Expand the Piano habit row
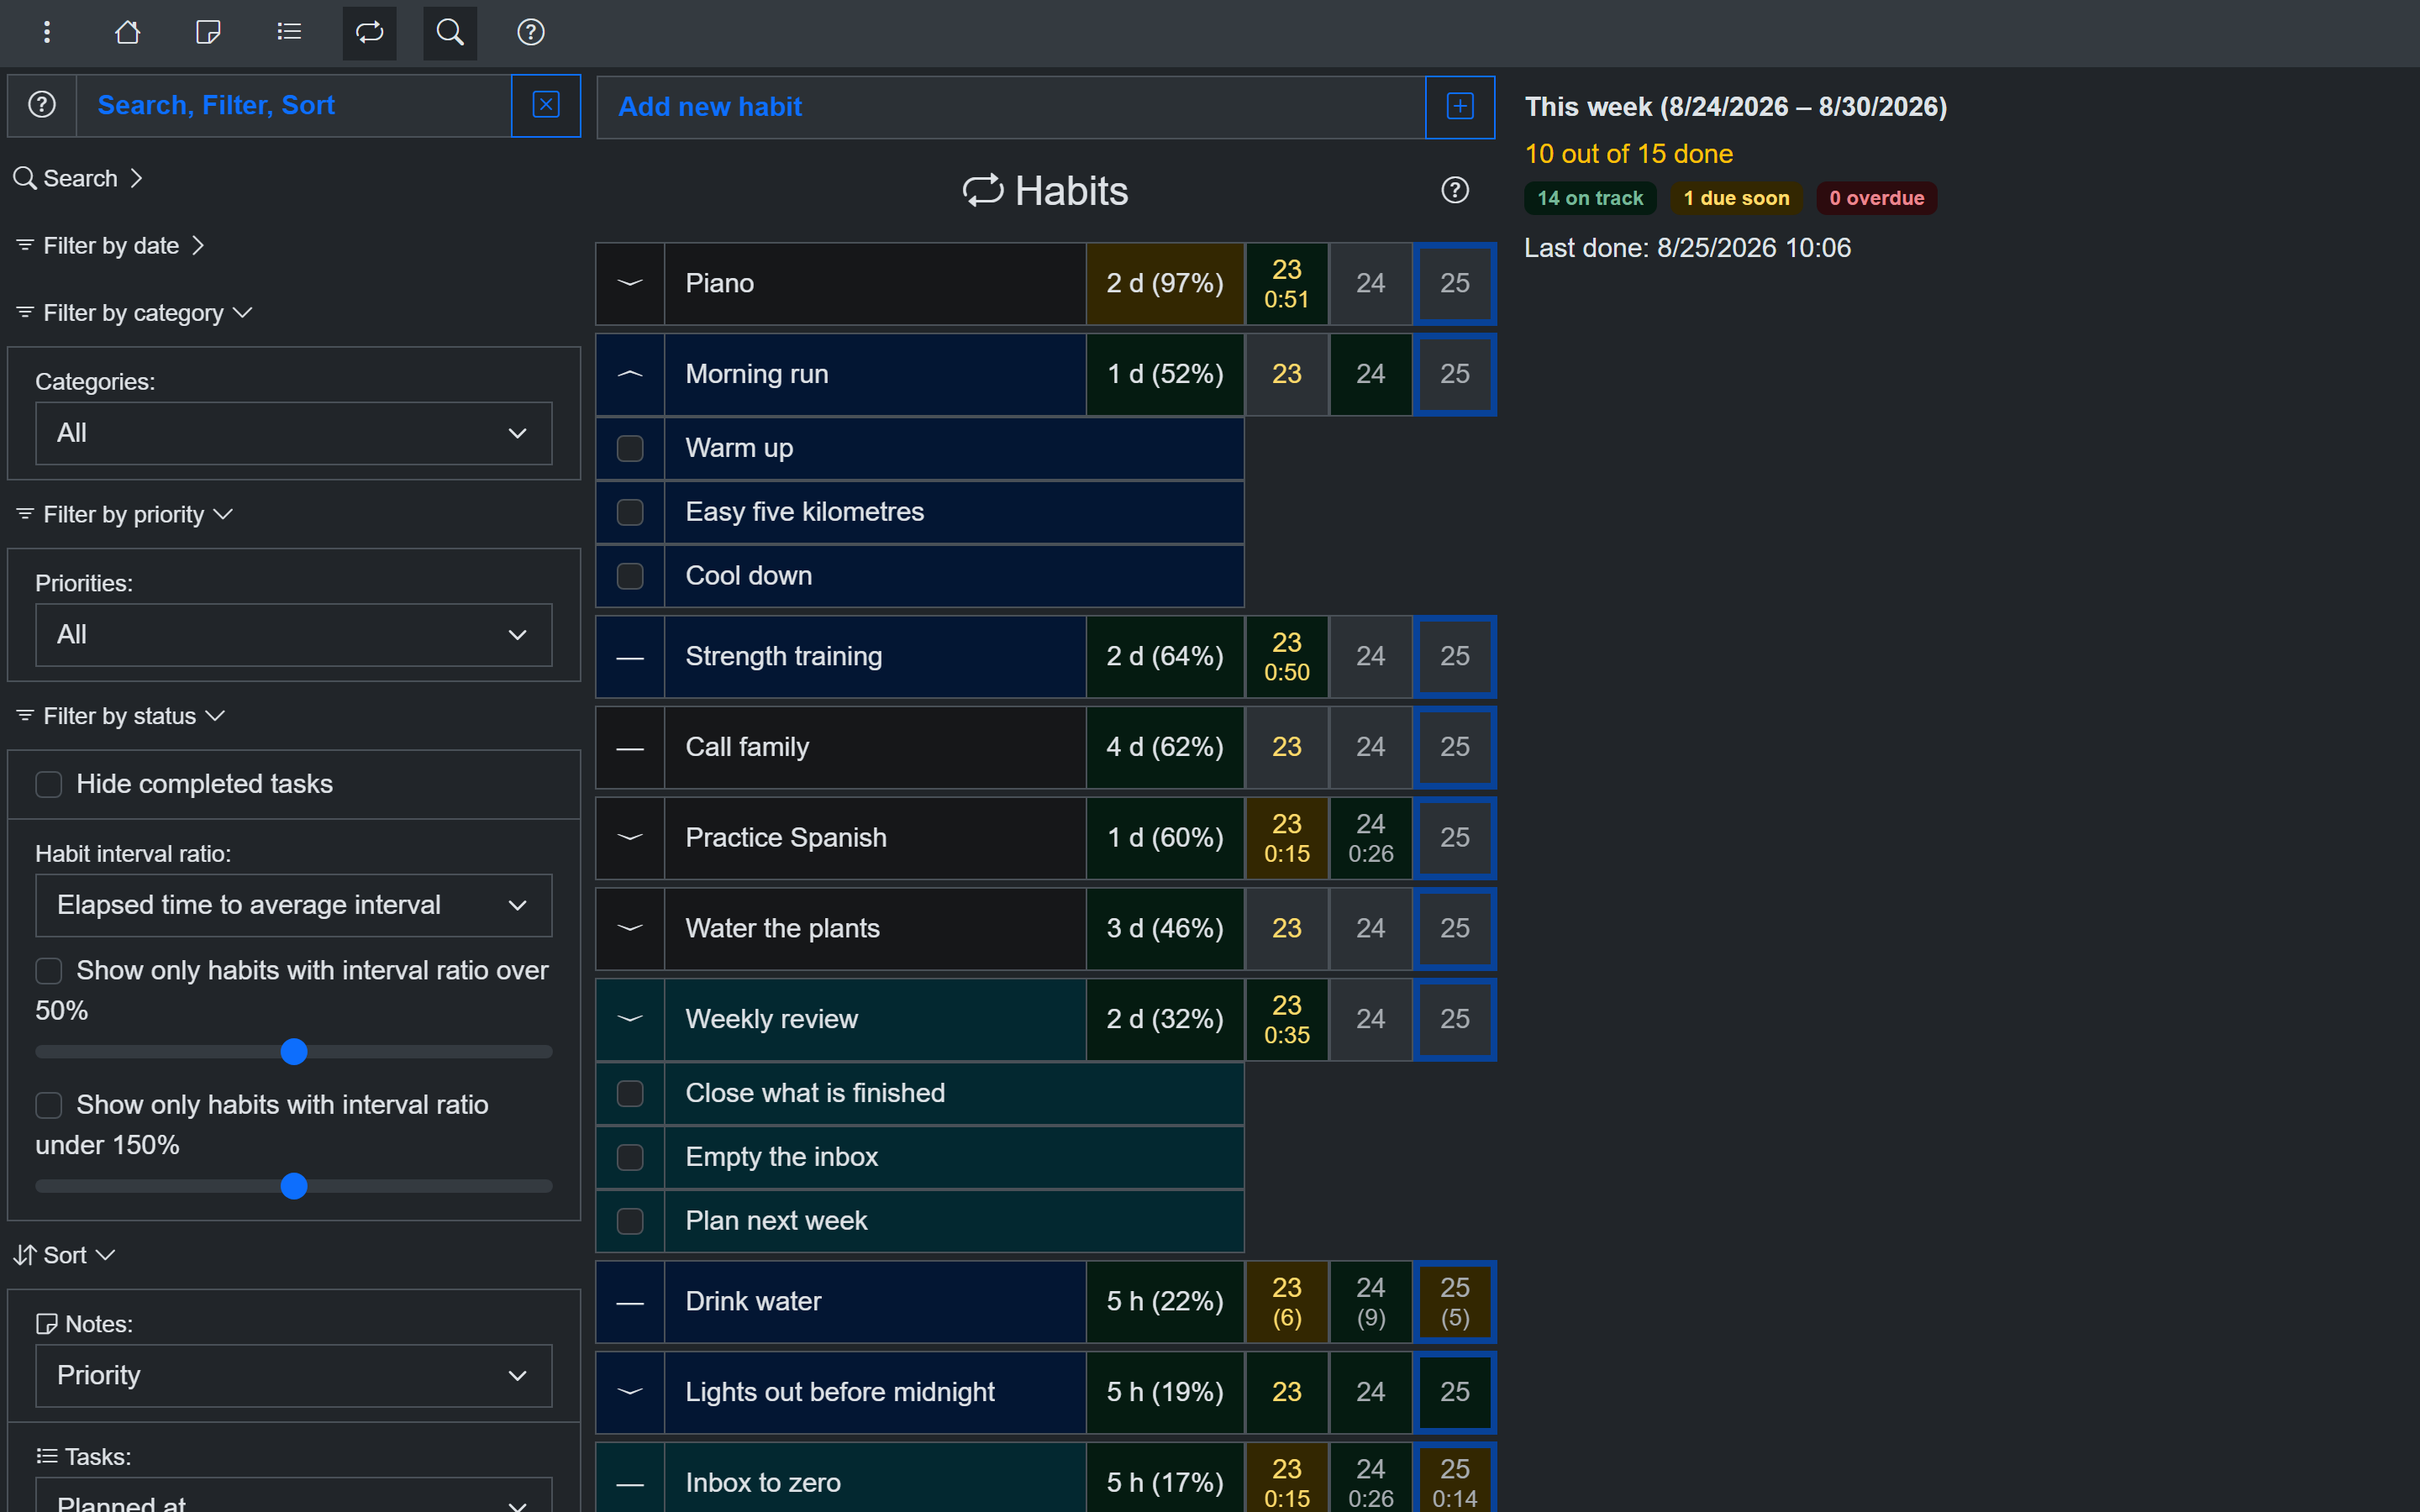This screenshot has width=2420, height=1512. (630, 283)
